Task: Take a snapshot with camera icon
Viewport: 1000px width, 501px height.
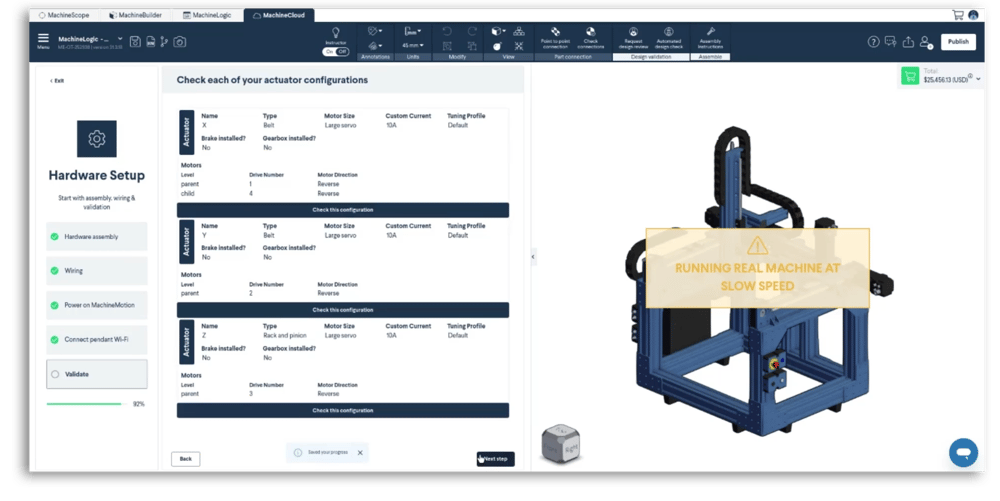Action: 180,41
